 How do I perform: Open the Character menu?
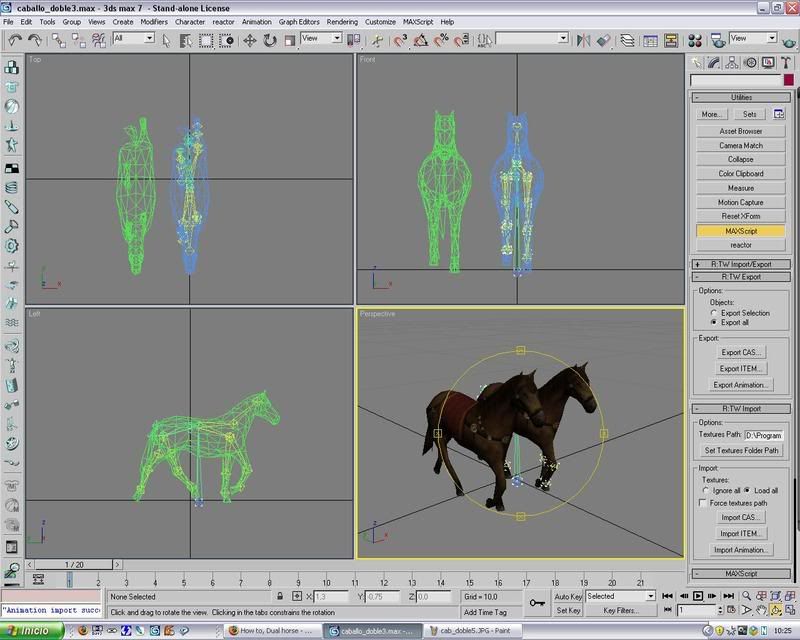click(x=190, y=22)
